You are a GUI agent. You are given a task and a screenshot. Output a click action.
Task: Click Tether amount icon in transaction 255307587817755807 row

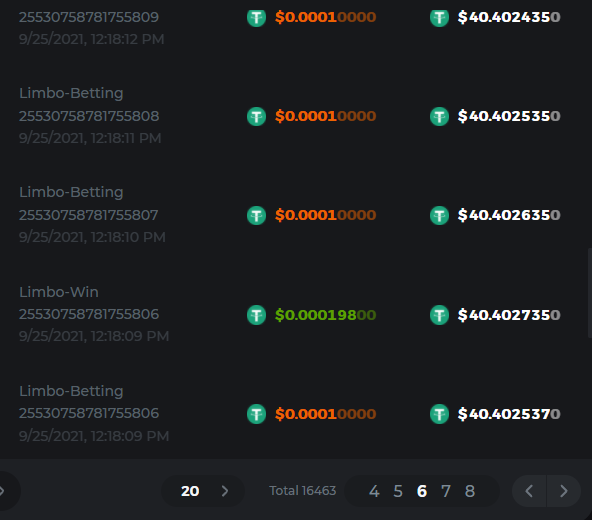click(256, 215)
